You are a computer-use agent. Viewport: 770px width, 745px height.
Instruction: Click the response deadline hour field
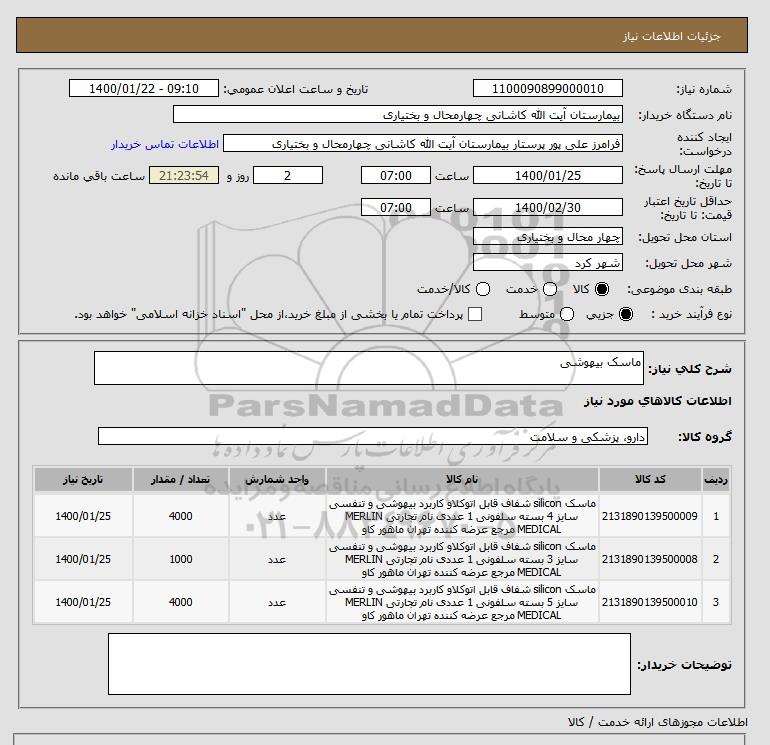click(x=396, y=175)
